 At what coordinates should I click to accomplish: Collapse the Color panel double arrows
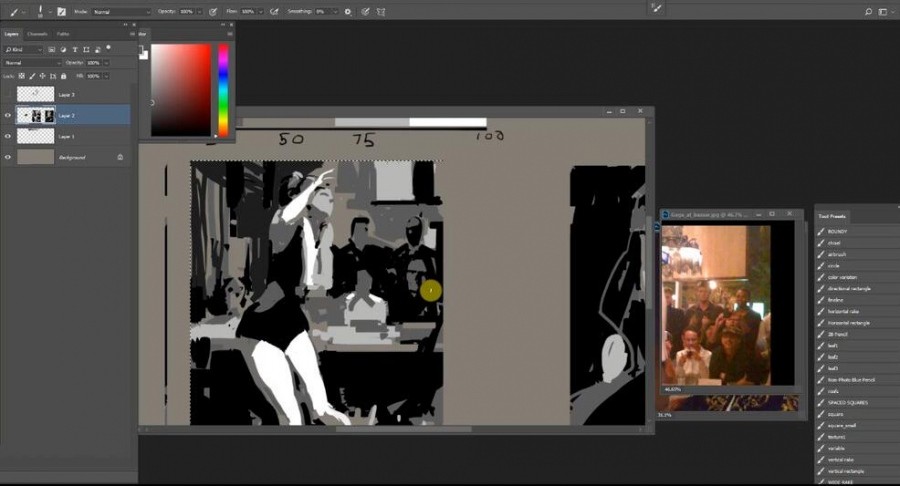pos(223,25)
